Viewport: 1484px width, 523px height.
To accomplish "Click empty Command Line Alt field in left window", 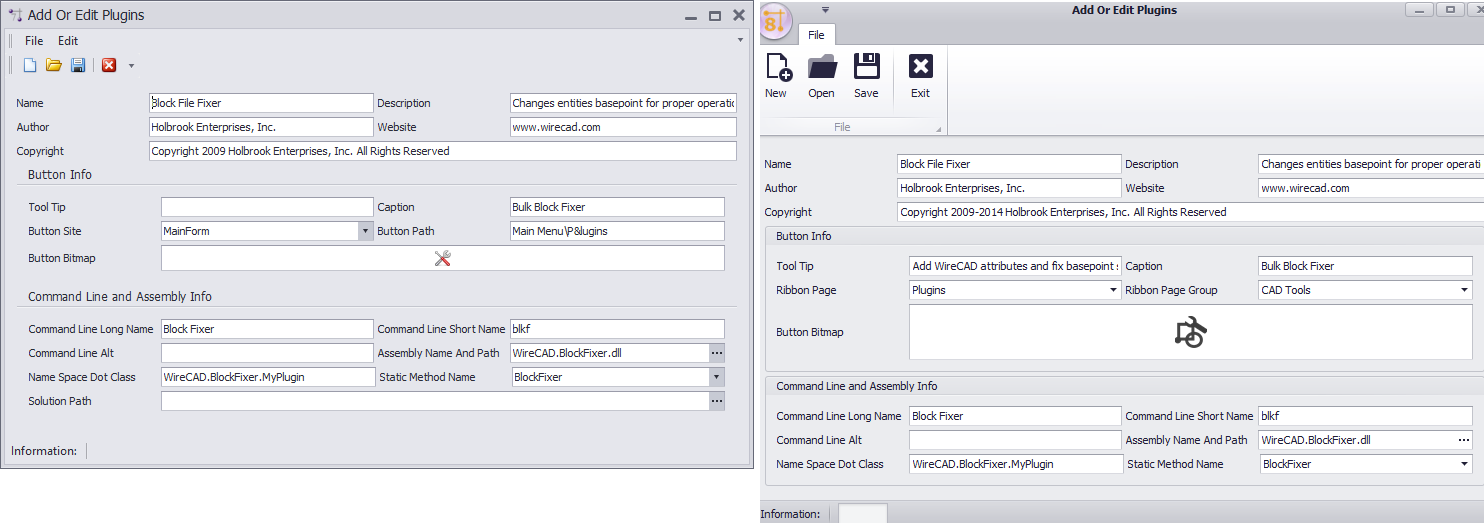I will click(267, 353).
